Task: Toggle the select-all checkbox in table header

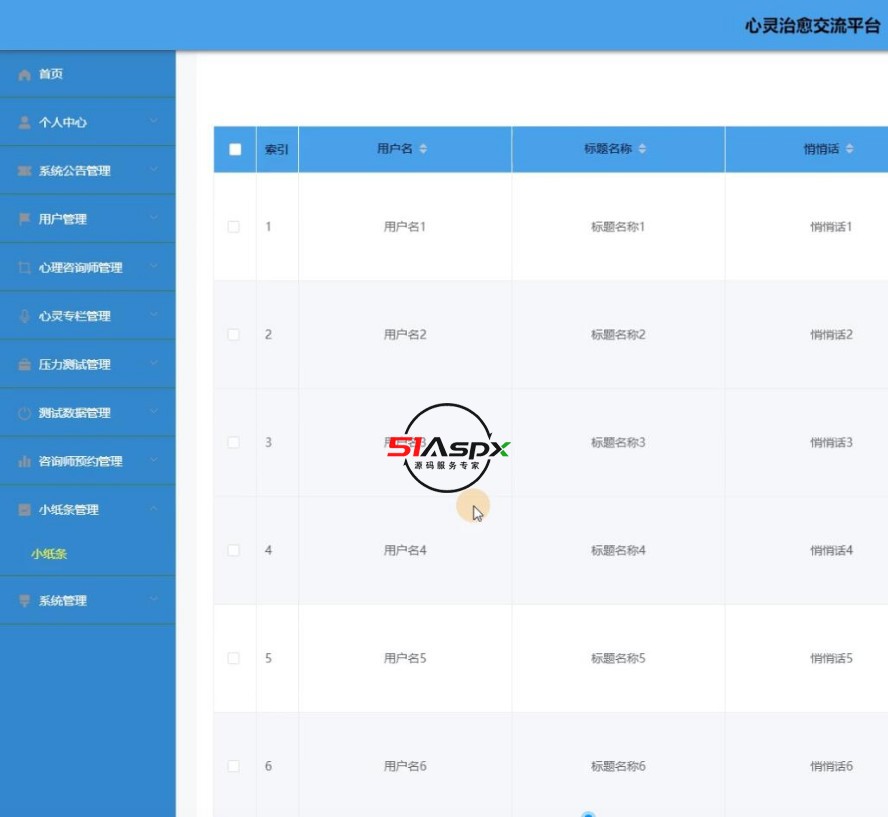Action: point(235,149)
